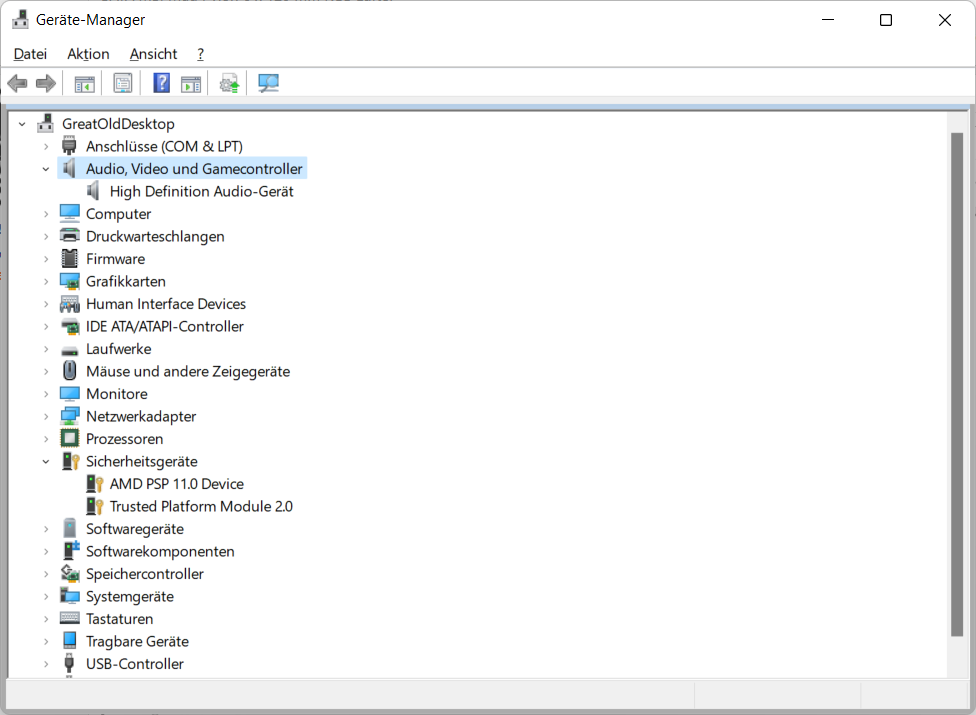Expand the Systemgeräte category chevron
Viewport: 976px width, 715px height.
click(x=46, y=596)
